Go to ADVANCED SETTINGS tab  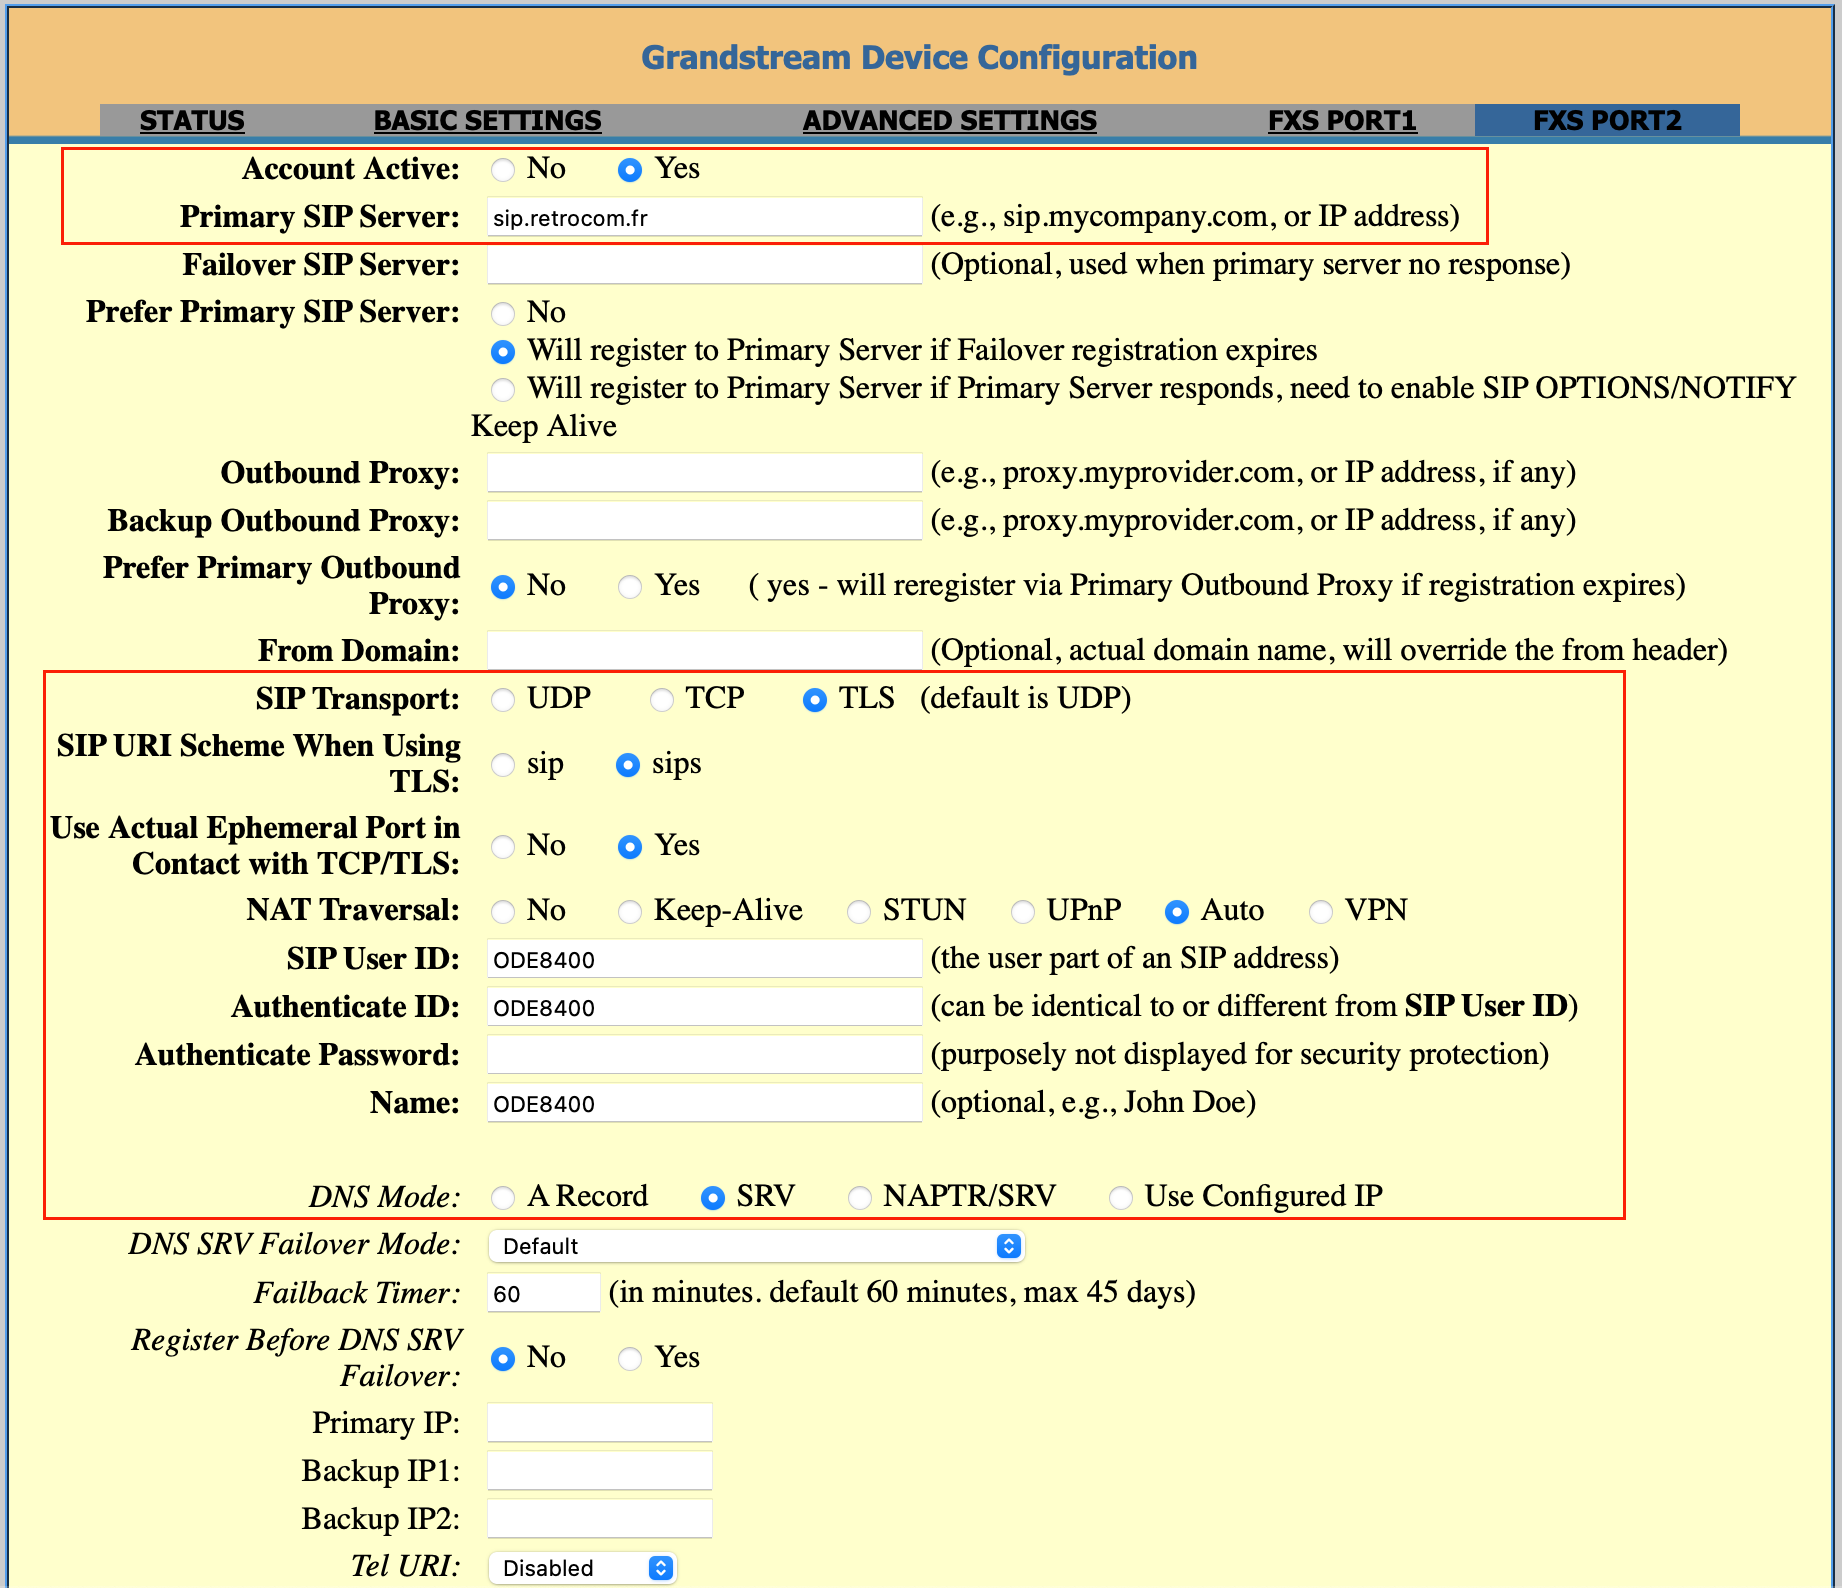tap(949, 121)
